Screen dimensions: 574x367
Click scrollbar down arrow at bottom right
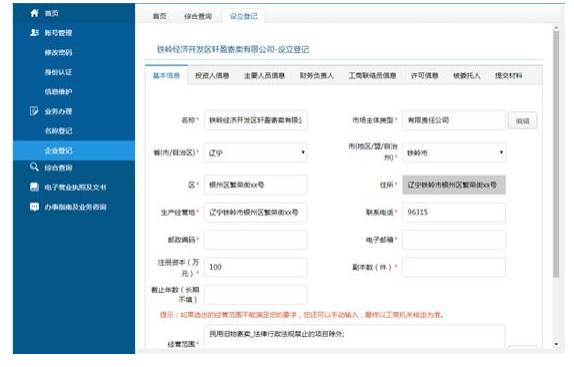click(x=556, y=344)
